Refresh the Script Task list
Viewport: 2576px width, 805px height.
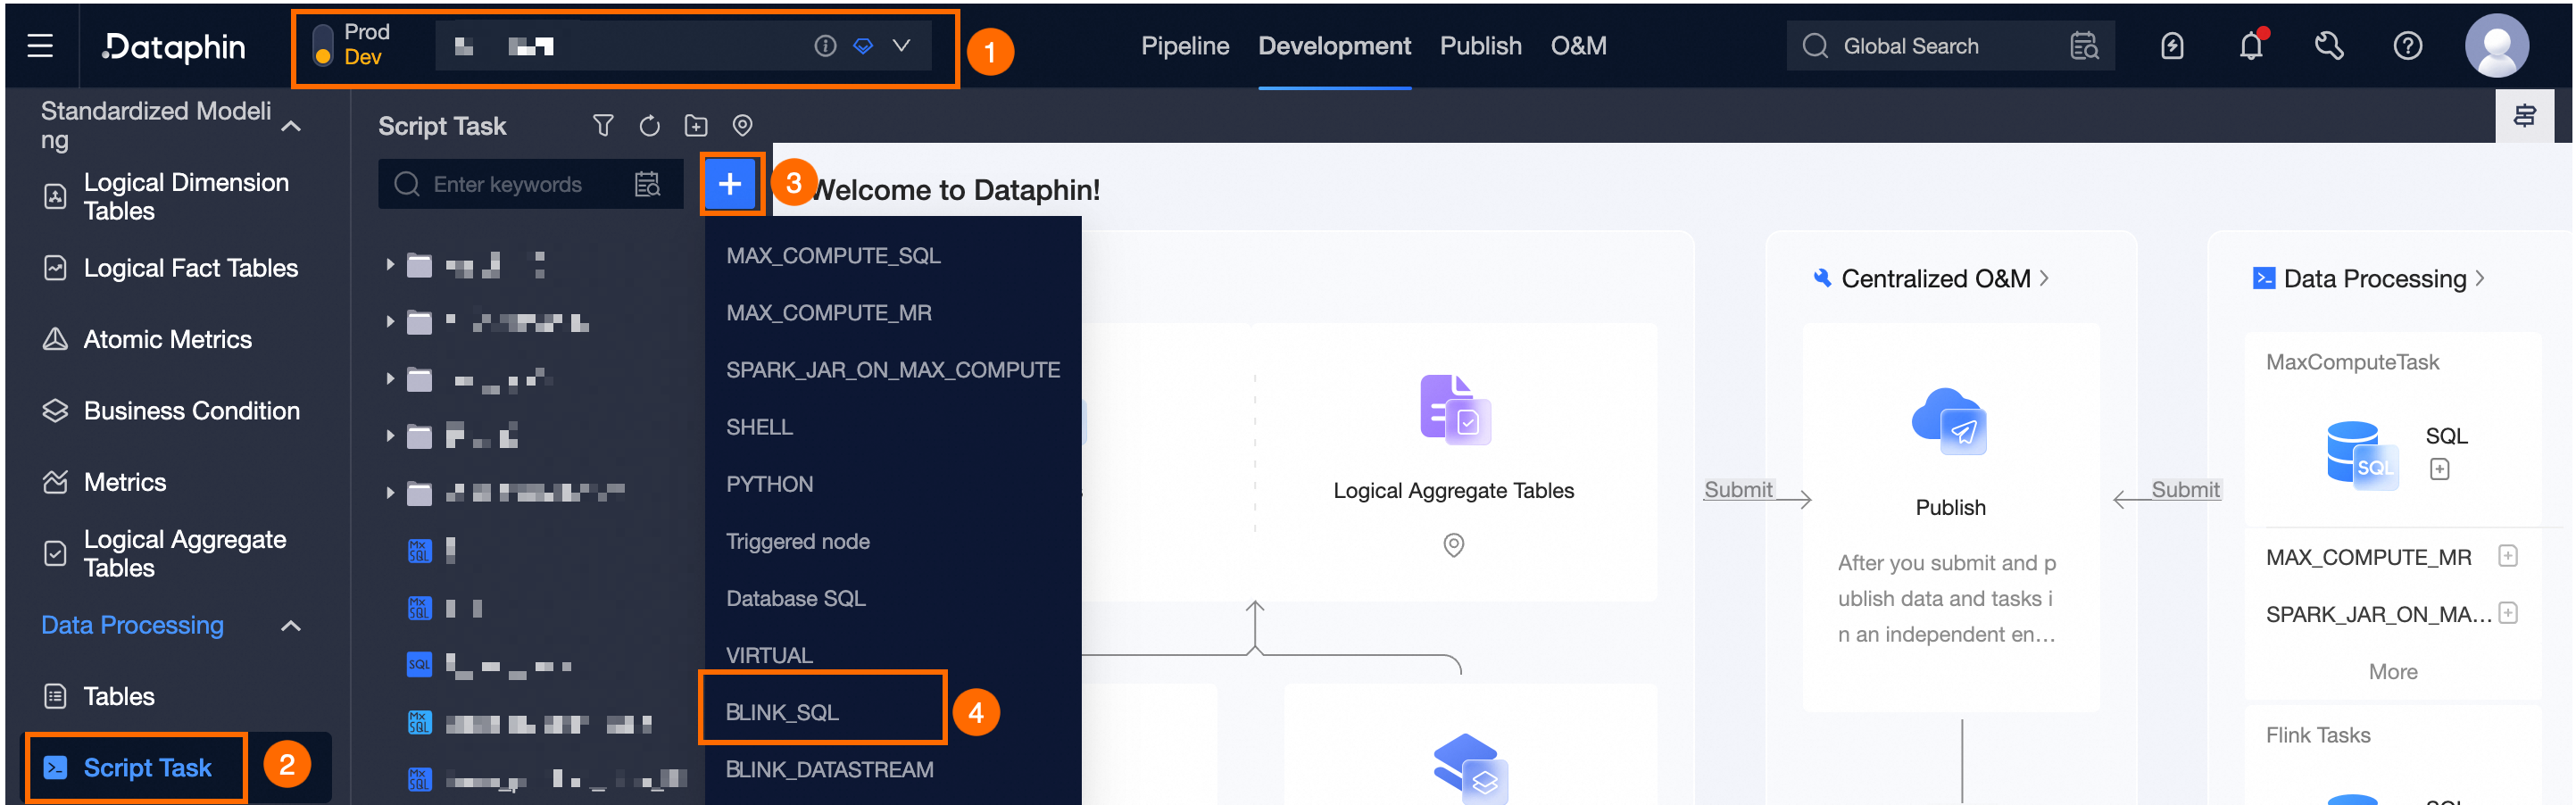point(649,125)
